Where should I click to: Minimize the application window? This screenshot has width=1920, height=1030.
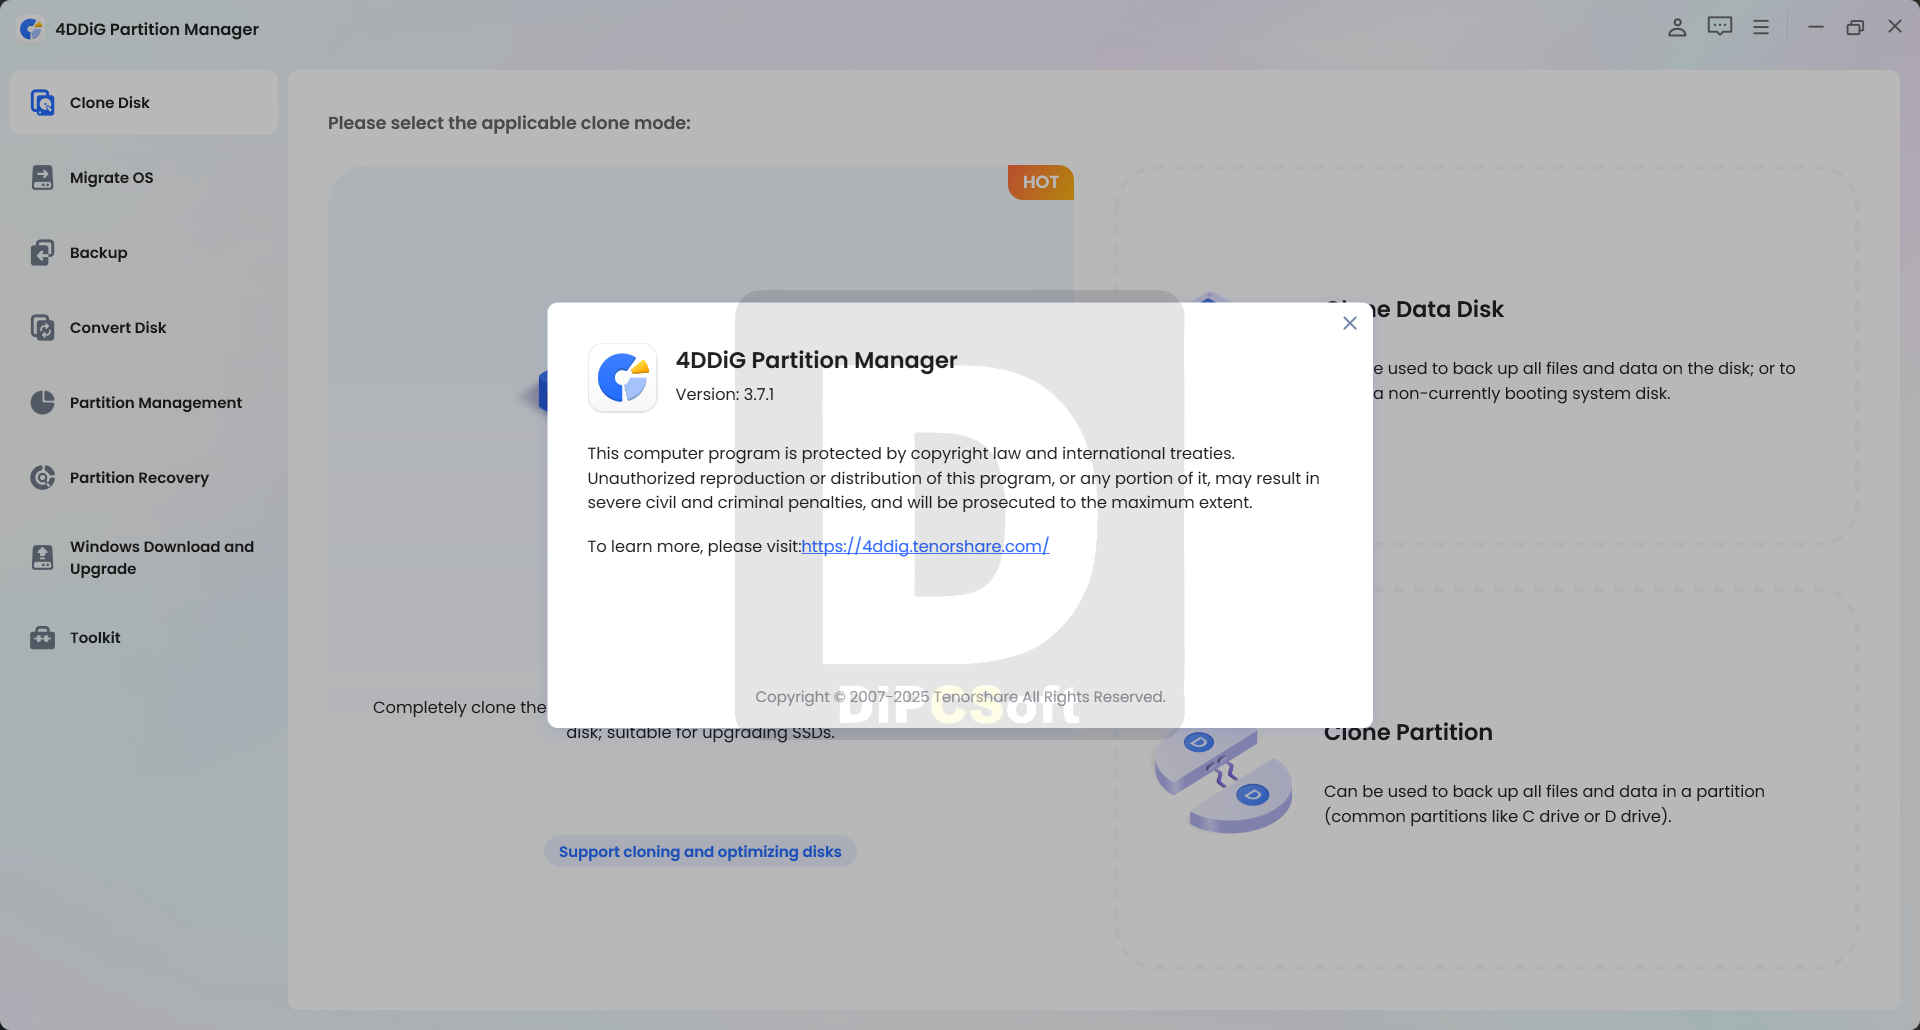[1815, 27]
